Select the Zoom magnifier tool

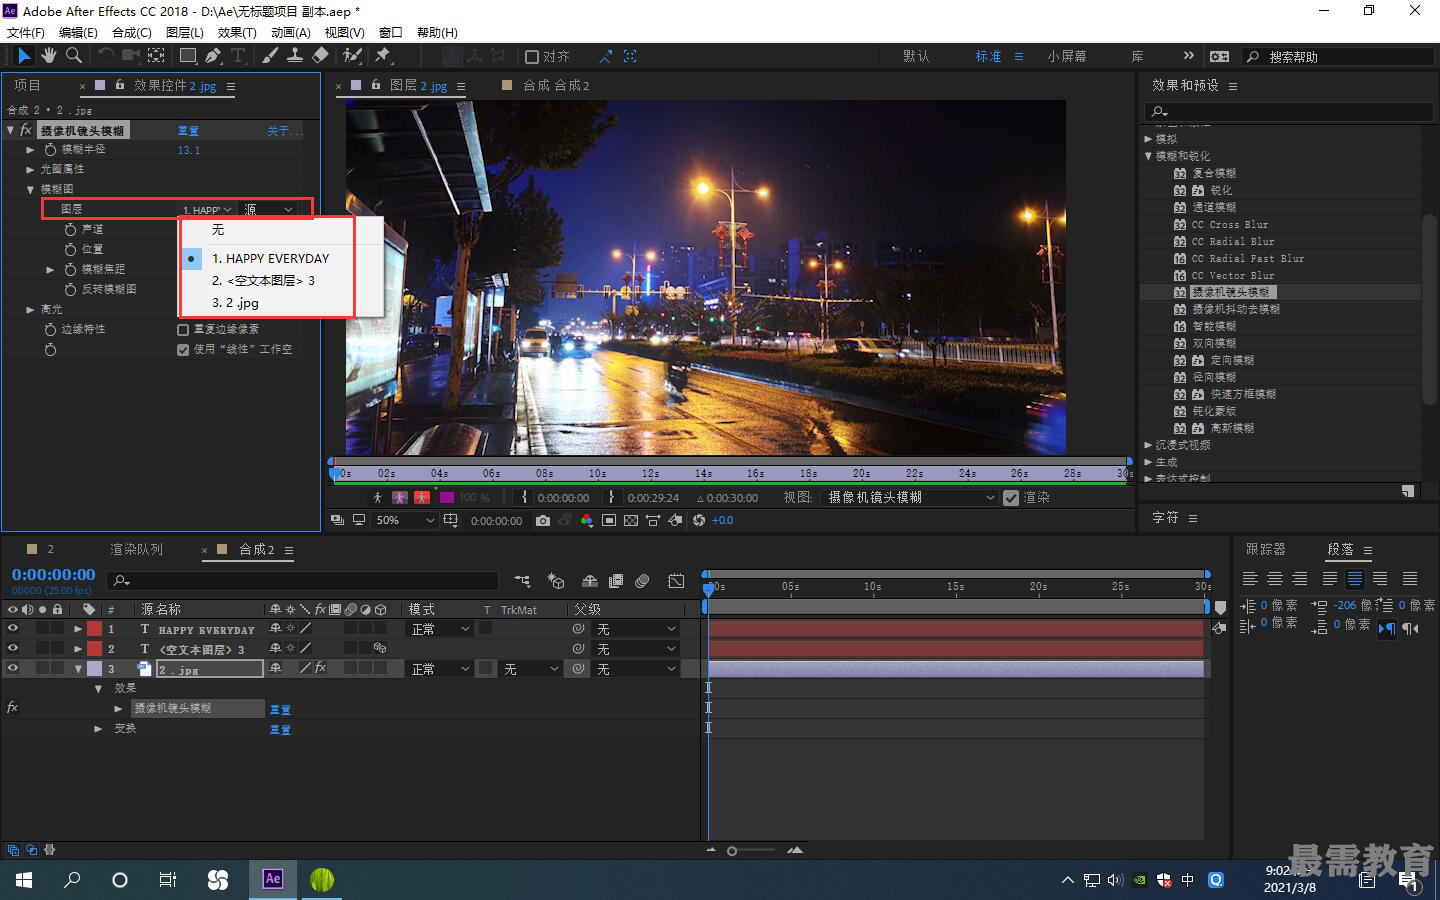pos(74,56)
